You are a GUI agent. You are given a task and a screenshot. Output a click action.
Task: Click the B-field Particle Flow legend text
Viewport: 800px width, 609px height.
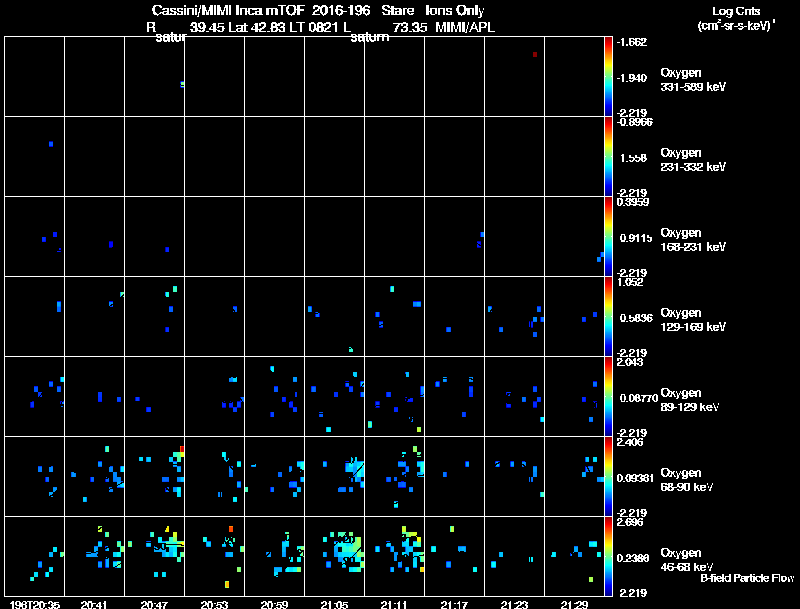tap(747, 578)
